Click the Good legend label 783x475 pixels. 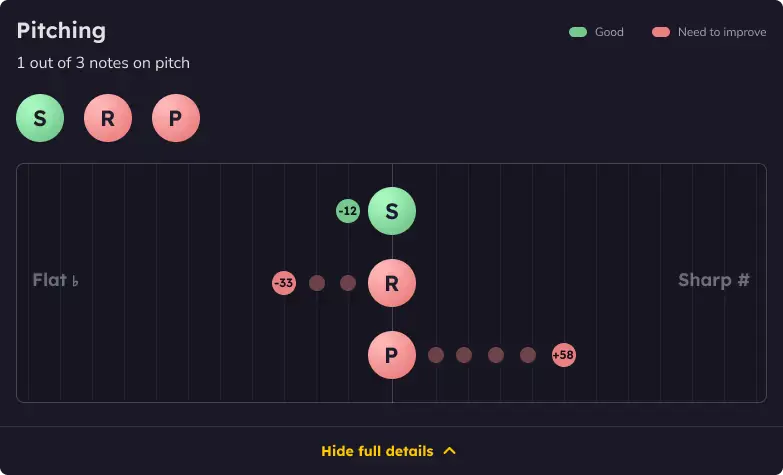pyautogui.click(x=609, y=32)
